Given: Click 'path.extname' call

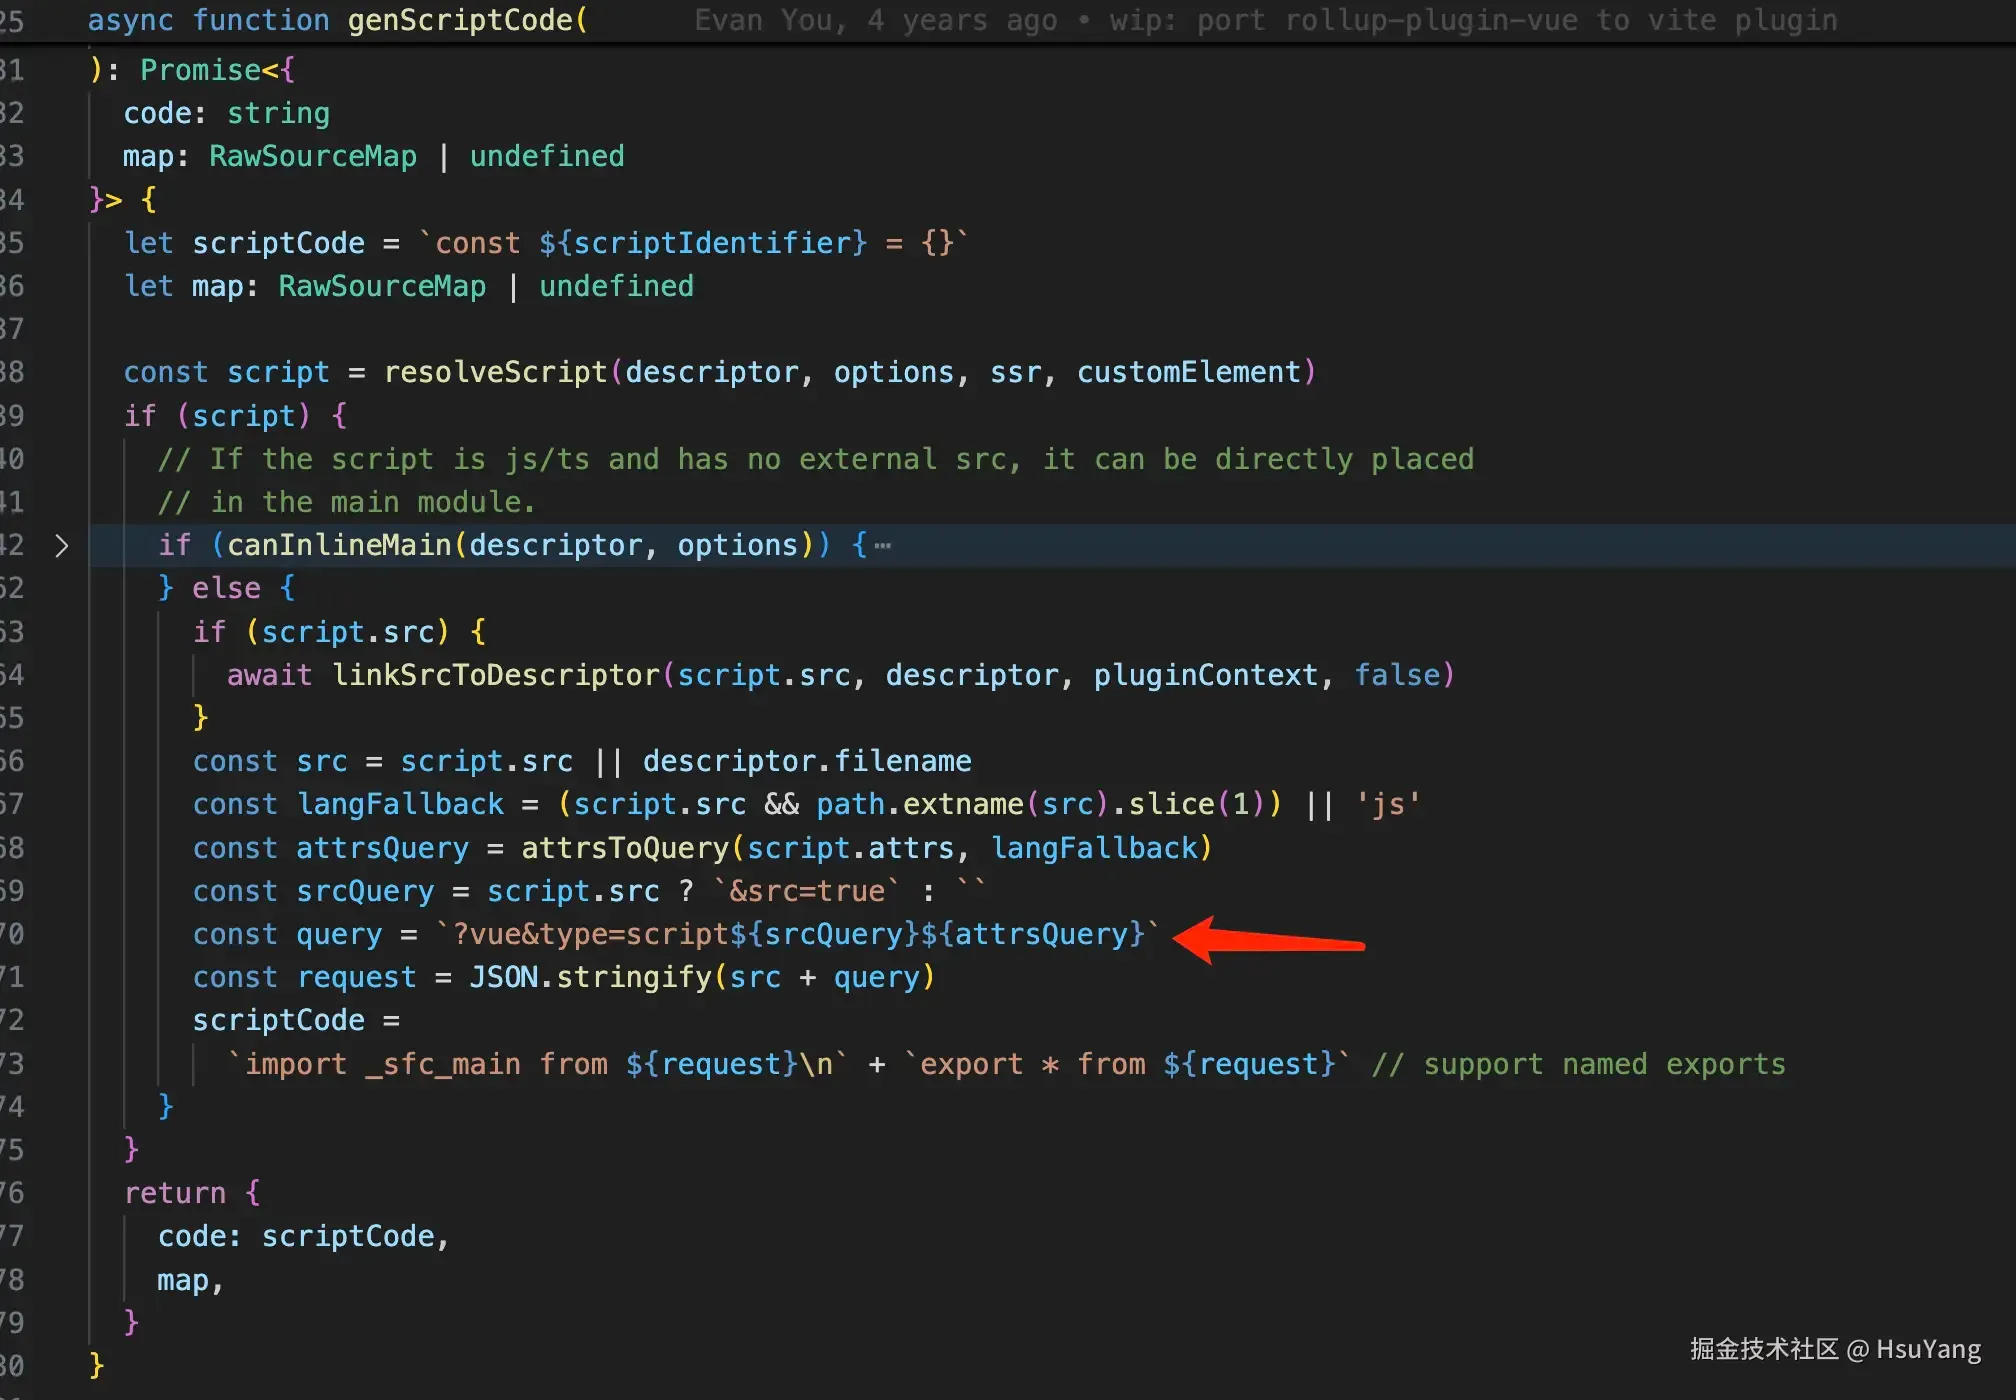Looking at the screenshot, I should point(920,804).
